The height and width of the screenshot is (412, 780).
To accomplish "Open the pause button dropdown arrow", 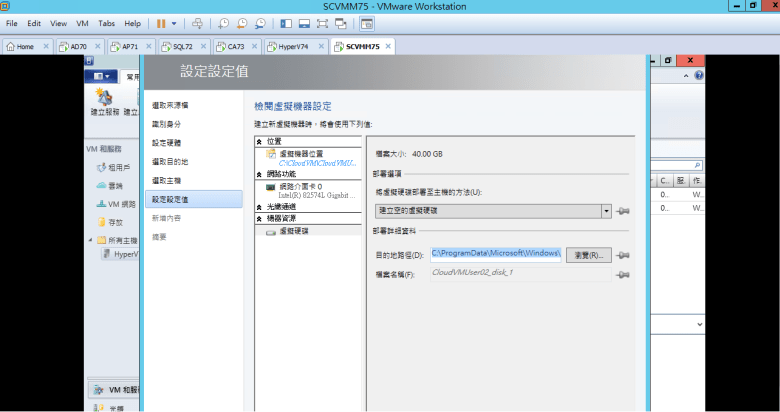I will point(174,22).
